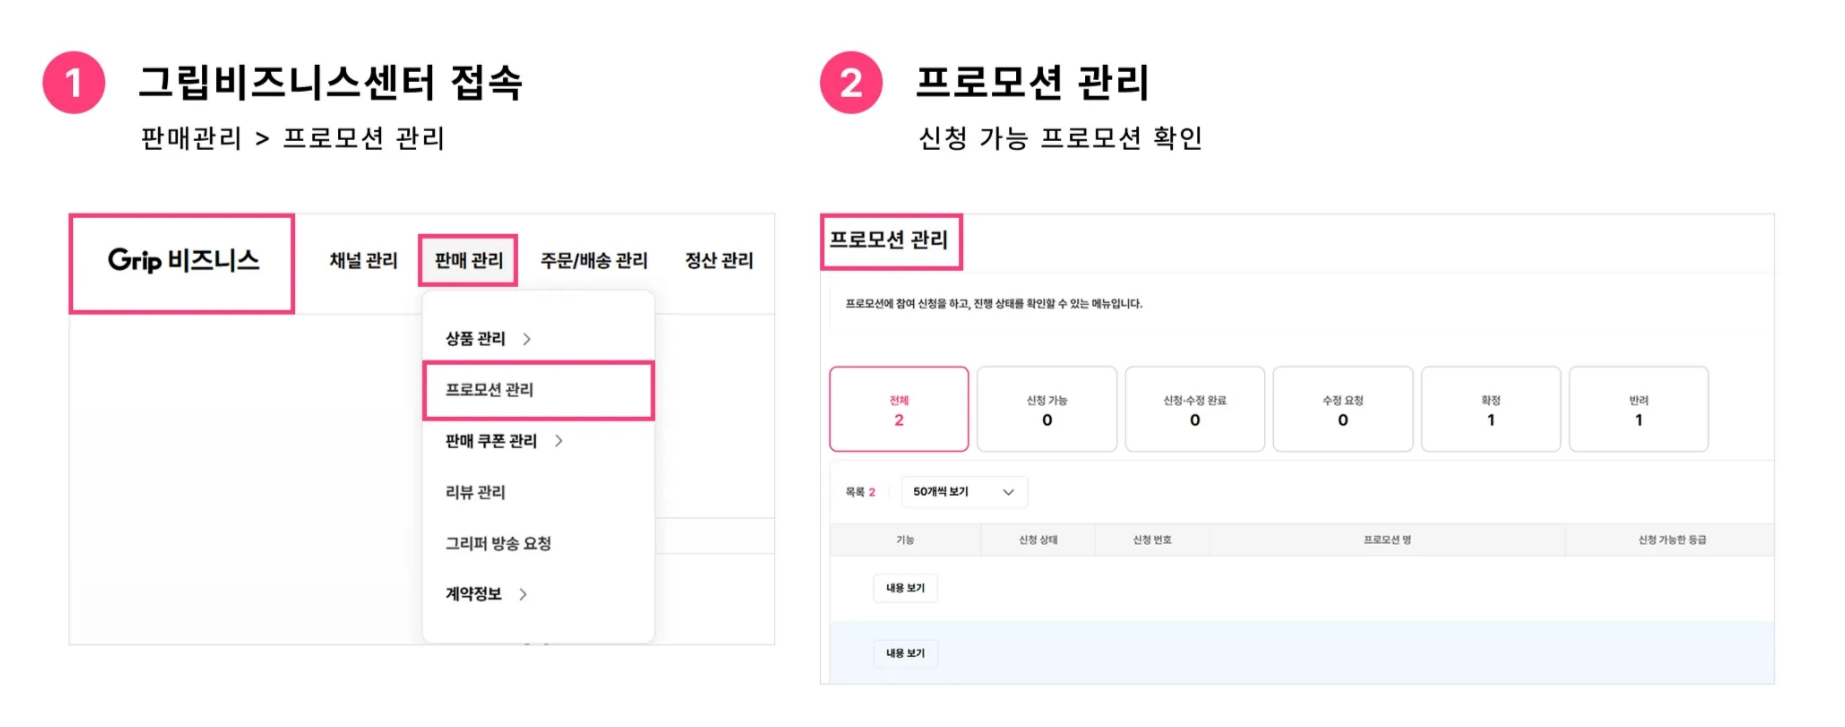The image size is (1845, 727).
Task: Open 리뷰 관리 from the dropdown
Action: [x=475, y=492]
